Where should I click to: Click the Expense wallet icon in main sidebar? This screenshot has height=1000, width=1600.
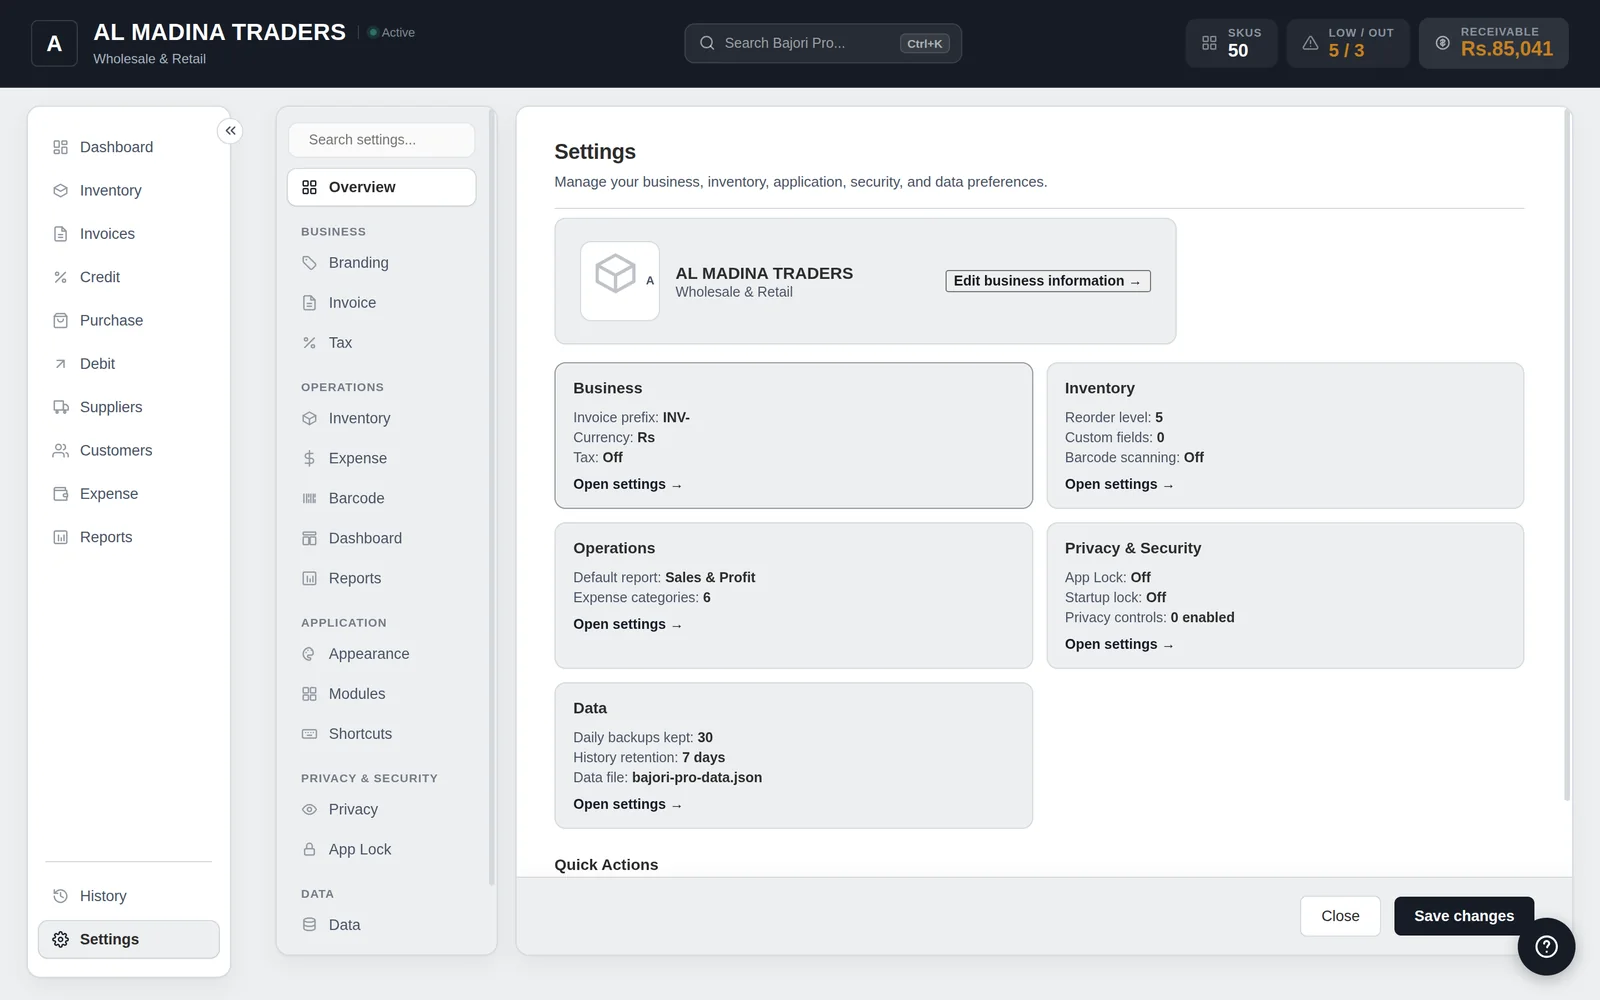pos(60,494)
